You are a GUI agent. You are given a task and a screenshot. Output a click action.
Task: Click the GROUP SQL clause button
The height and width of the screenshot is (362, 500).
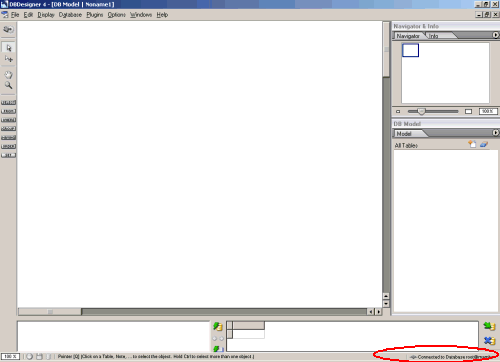coord(8,129)
